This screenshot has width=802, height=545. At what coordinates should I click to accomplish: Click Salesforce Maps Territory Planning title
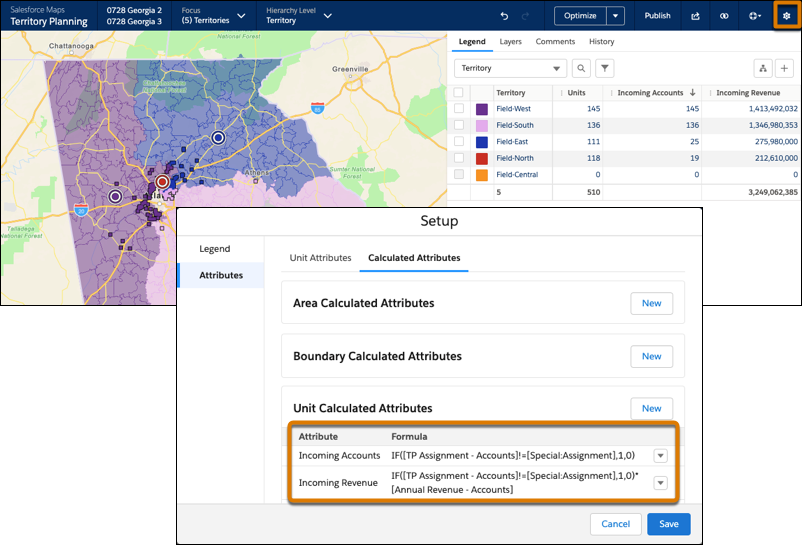pos(49,16)
